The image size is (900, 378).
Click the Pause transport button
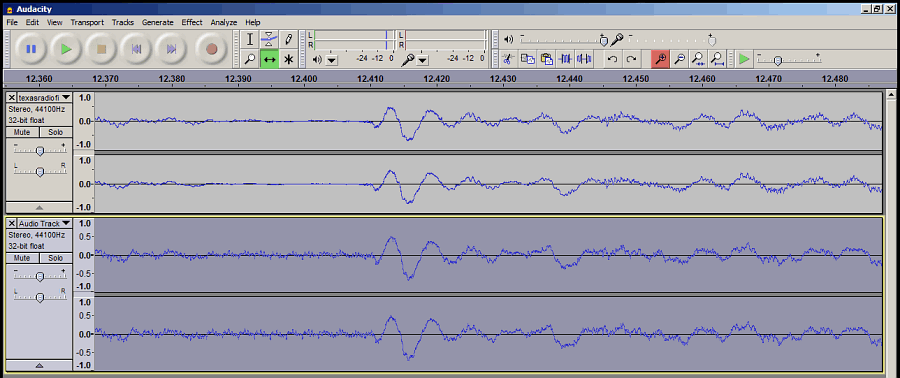(31, 49)
